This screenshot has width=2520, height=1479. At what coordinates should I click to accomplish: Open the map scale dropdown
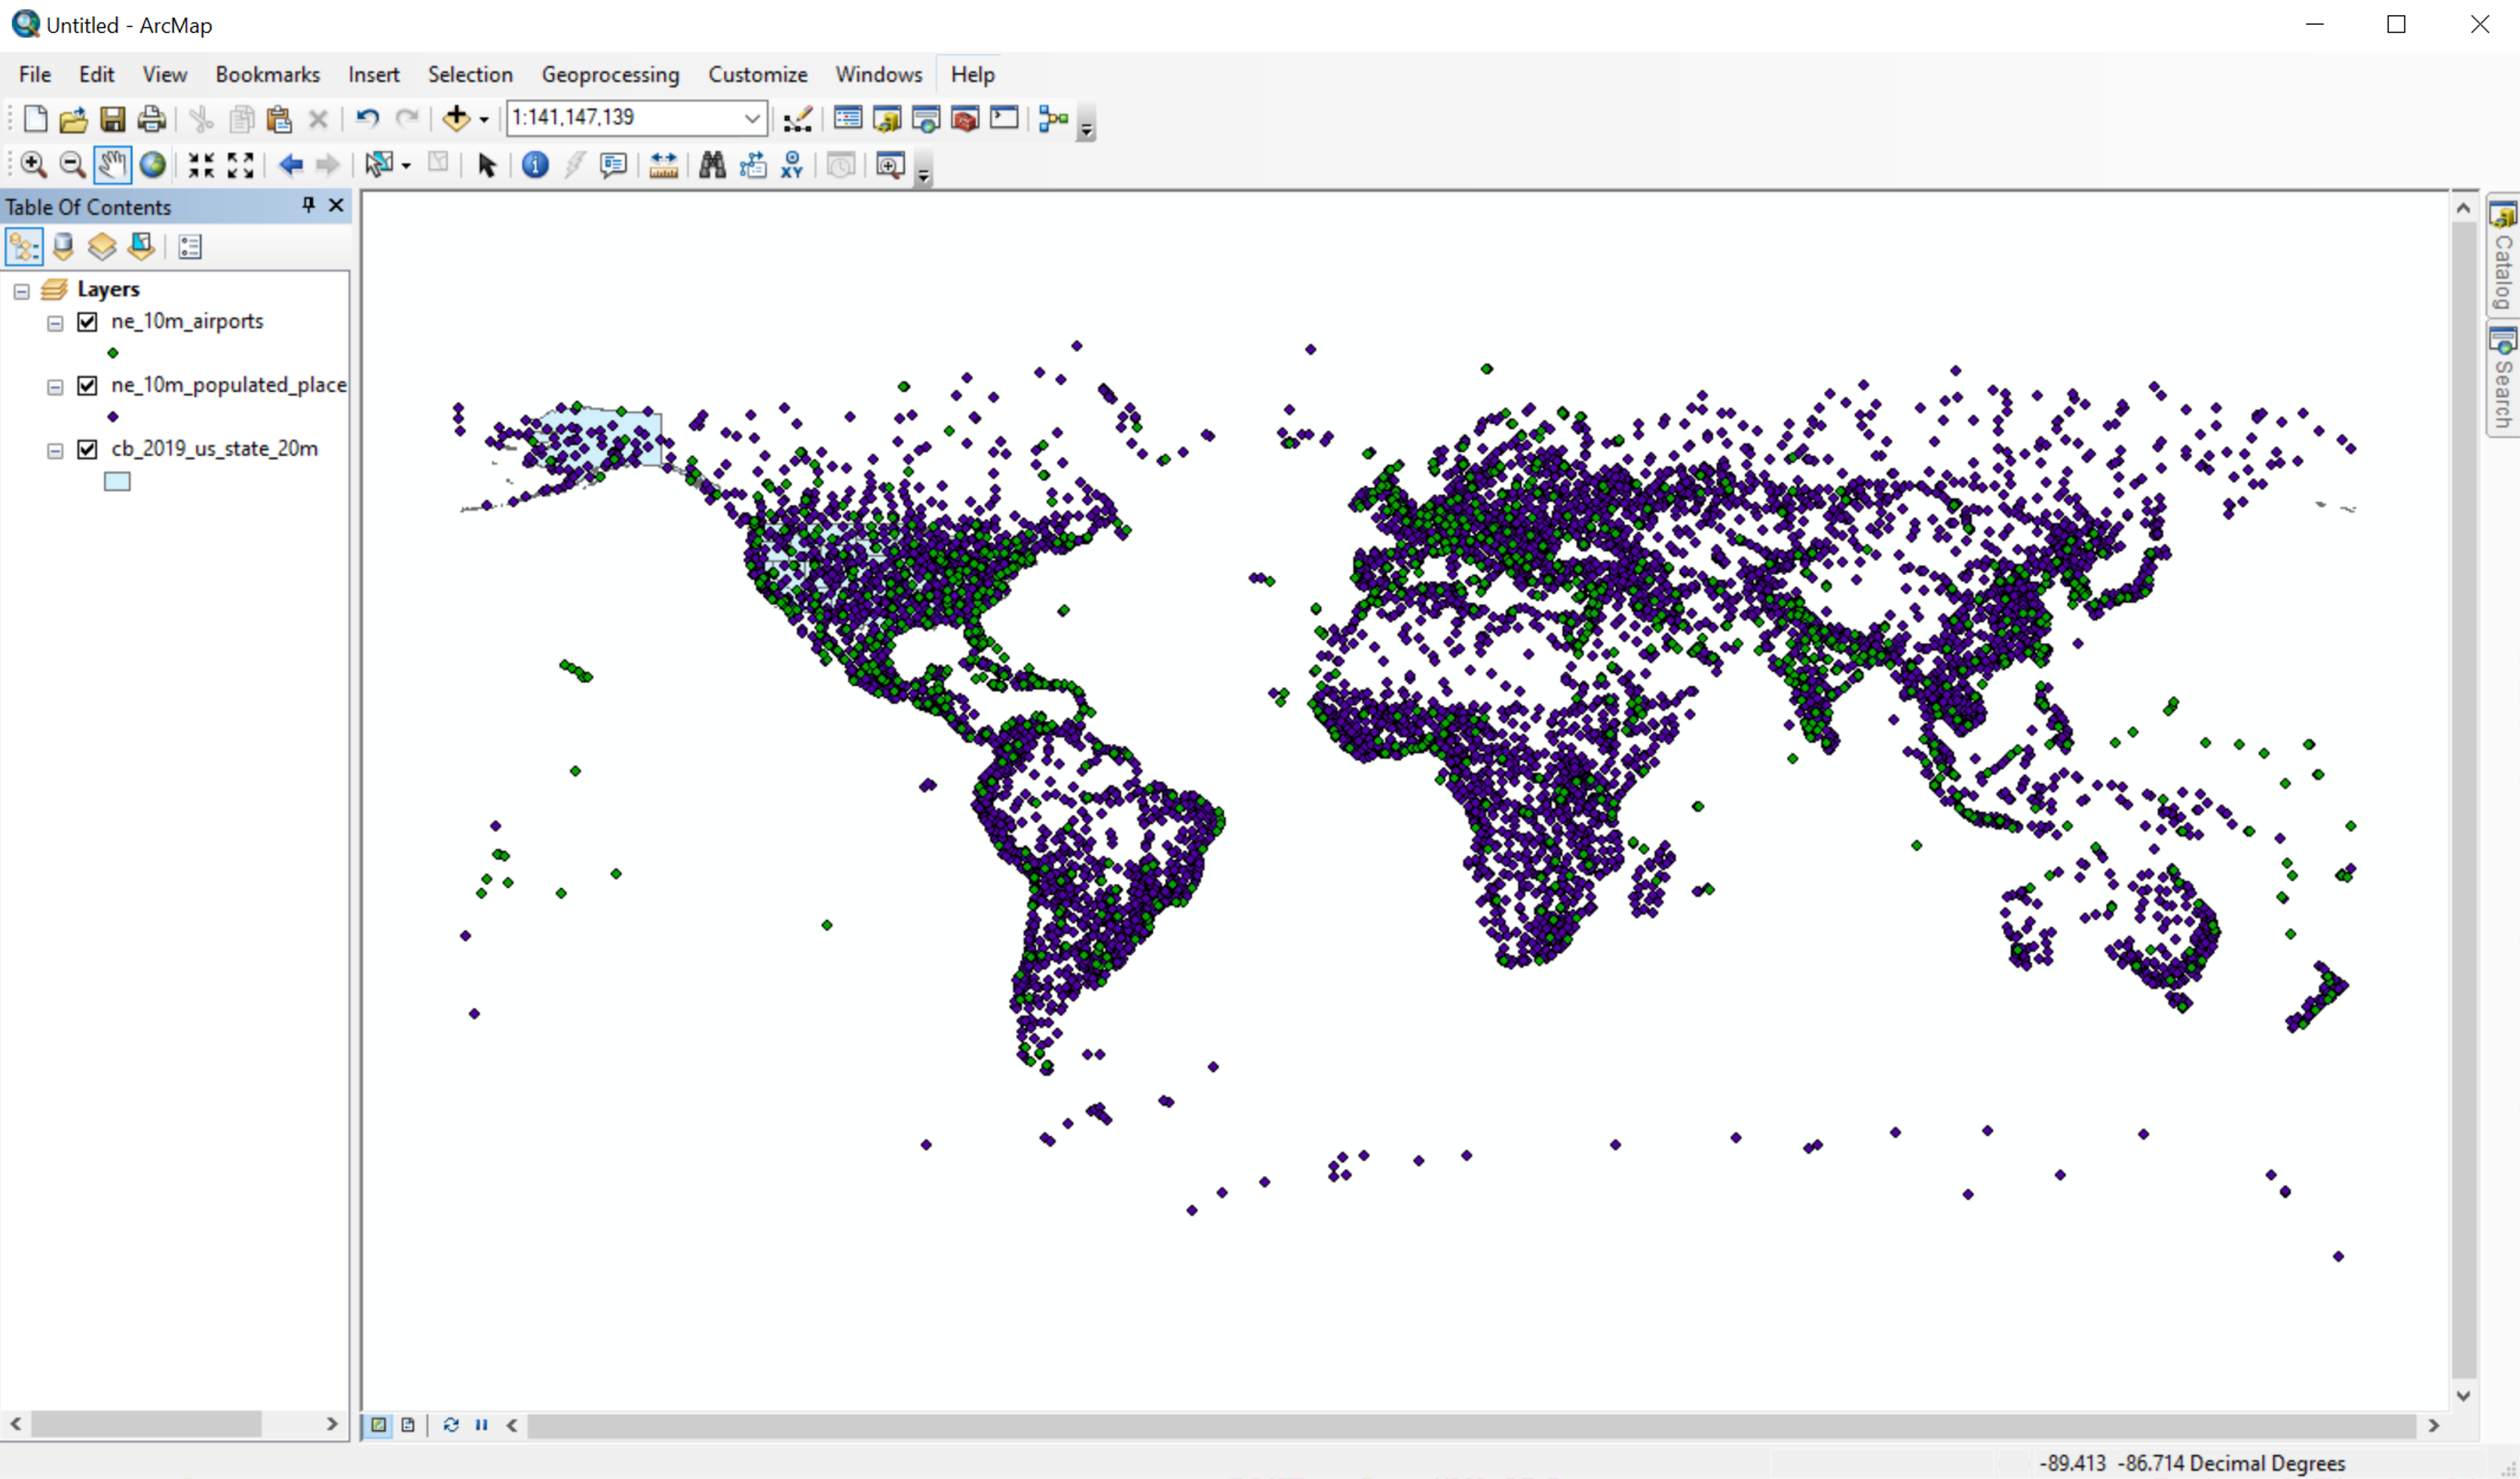pyautogui.click(x=752, y=118)
